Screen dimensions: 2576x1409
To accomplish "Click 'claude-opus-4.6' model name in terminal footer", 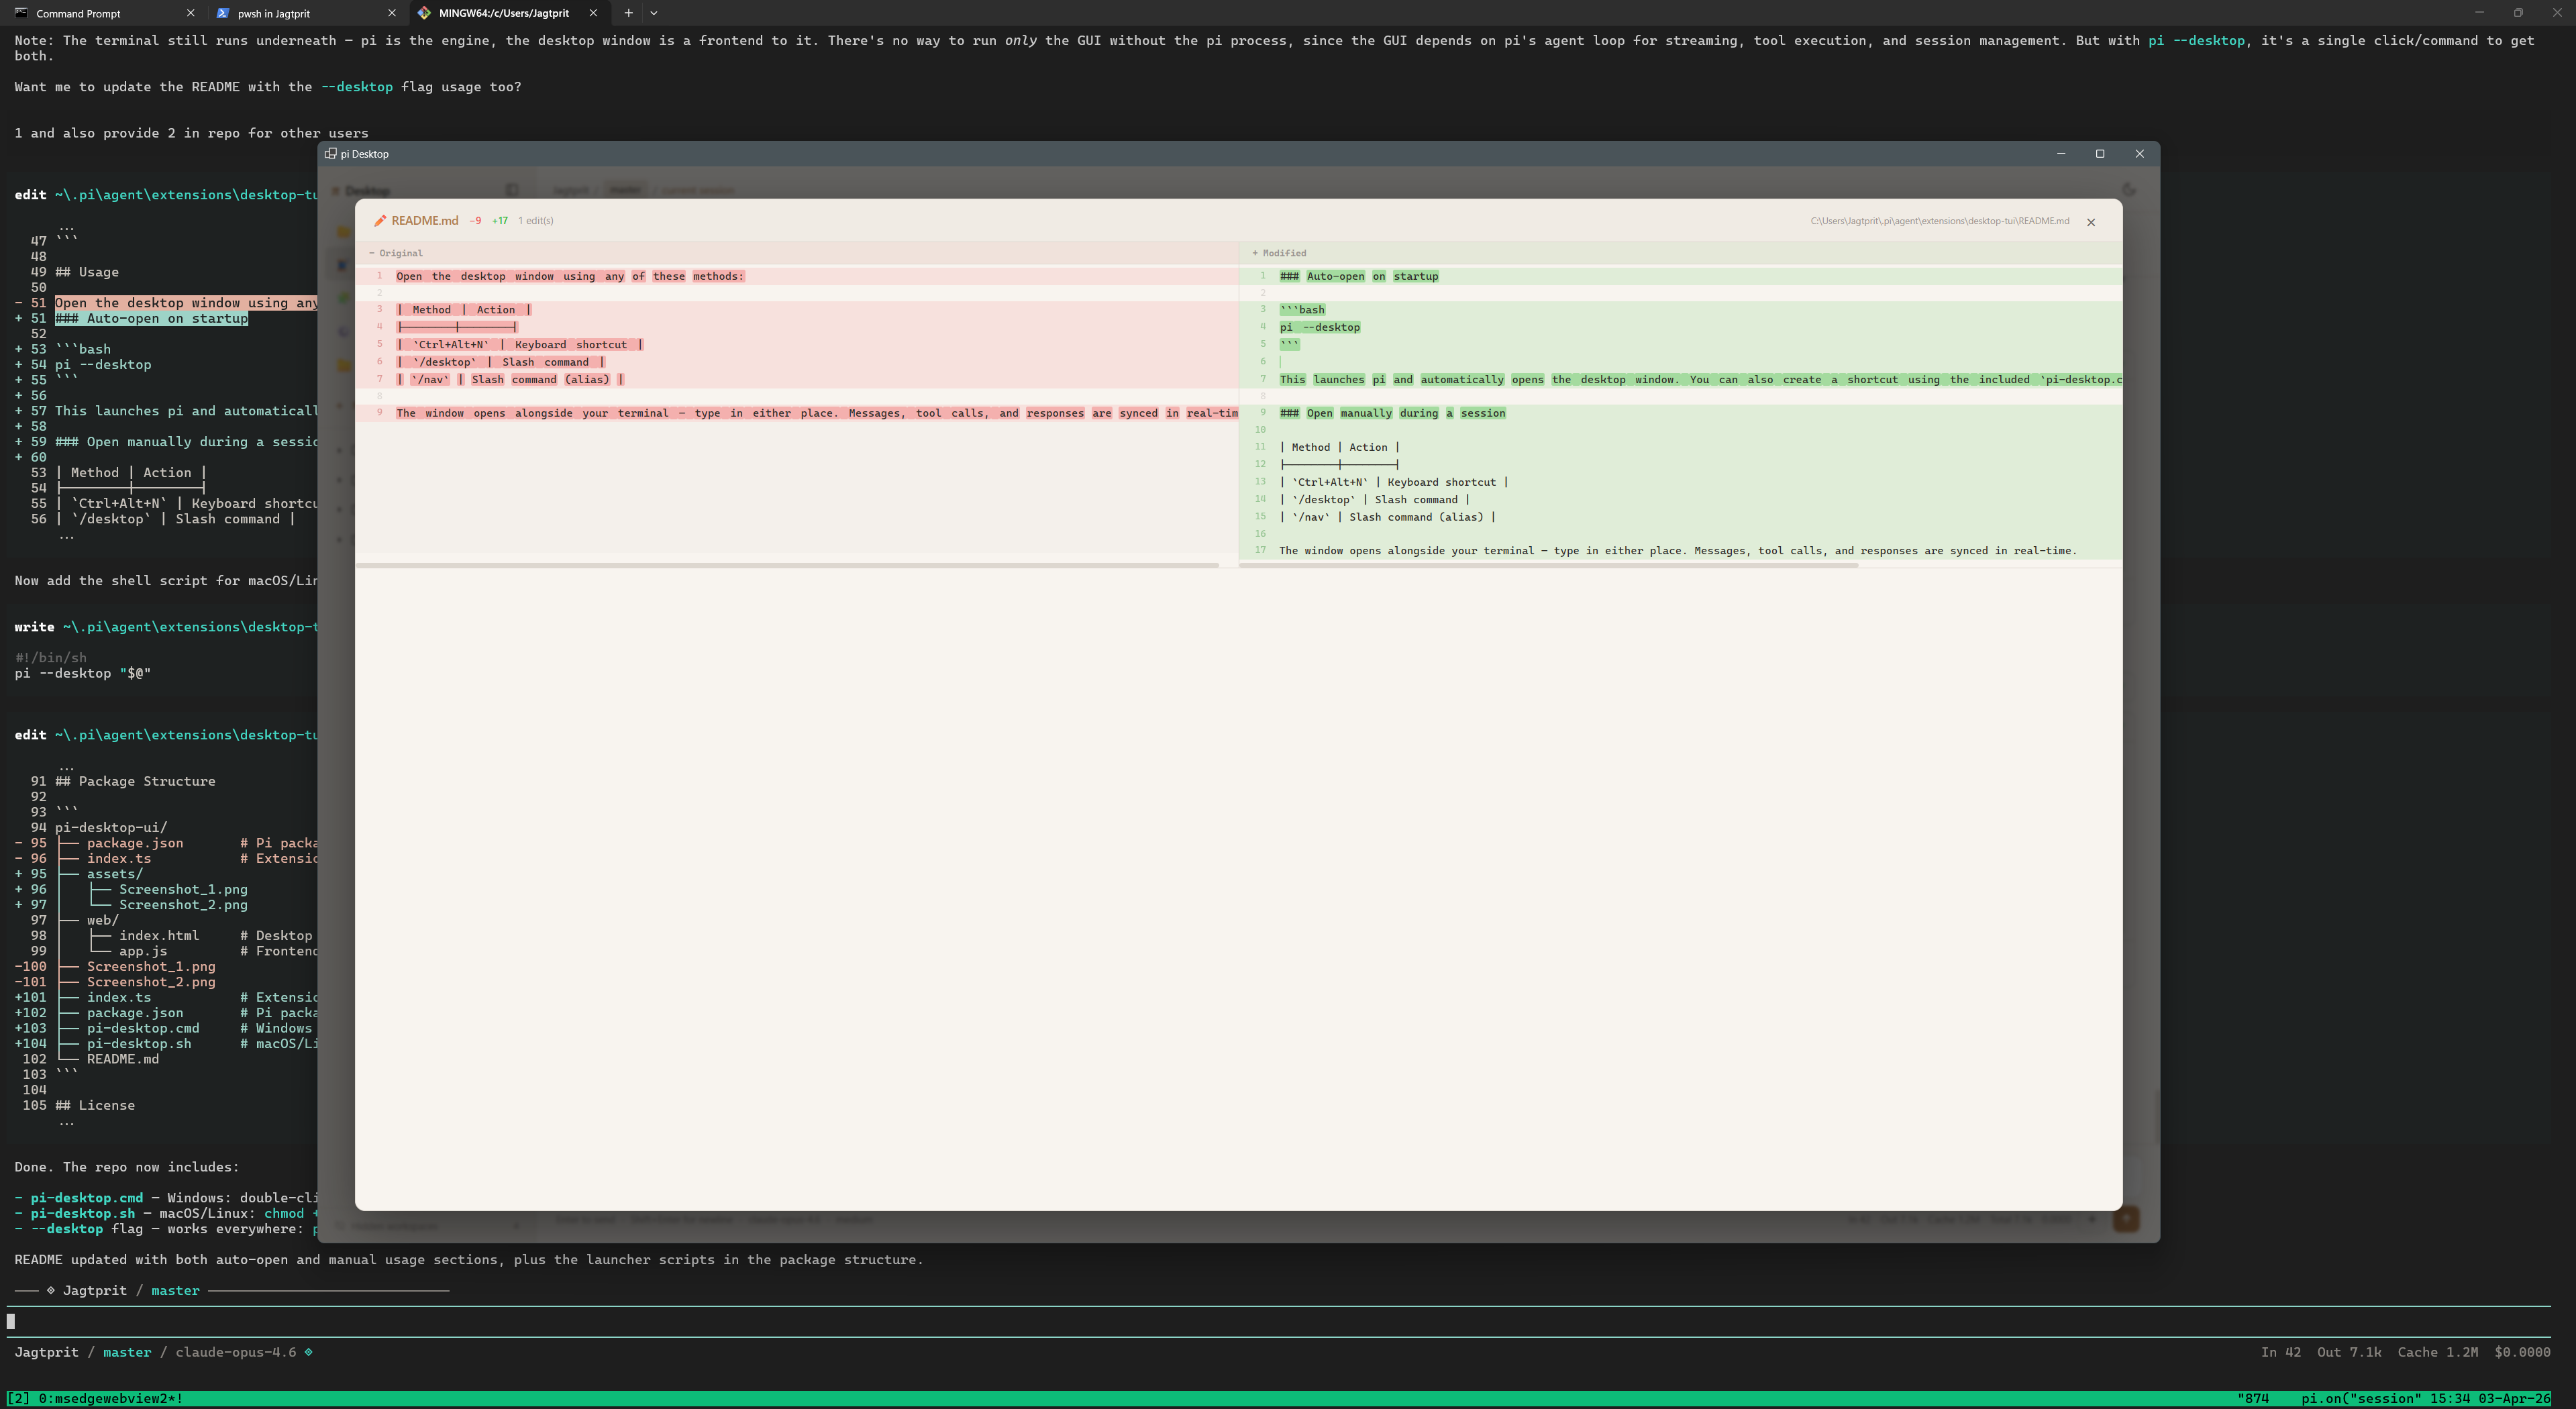I will click(x=236, y=1352).
